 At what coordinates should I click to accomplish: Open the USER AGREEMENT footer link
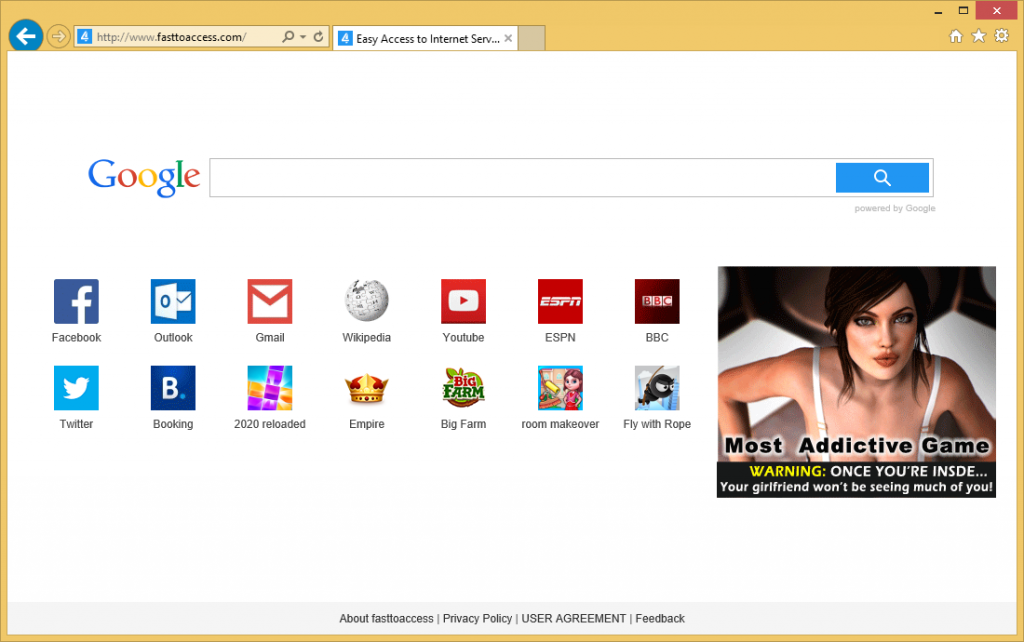[573, 619]
